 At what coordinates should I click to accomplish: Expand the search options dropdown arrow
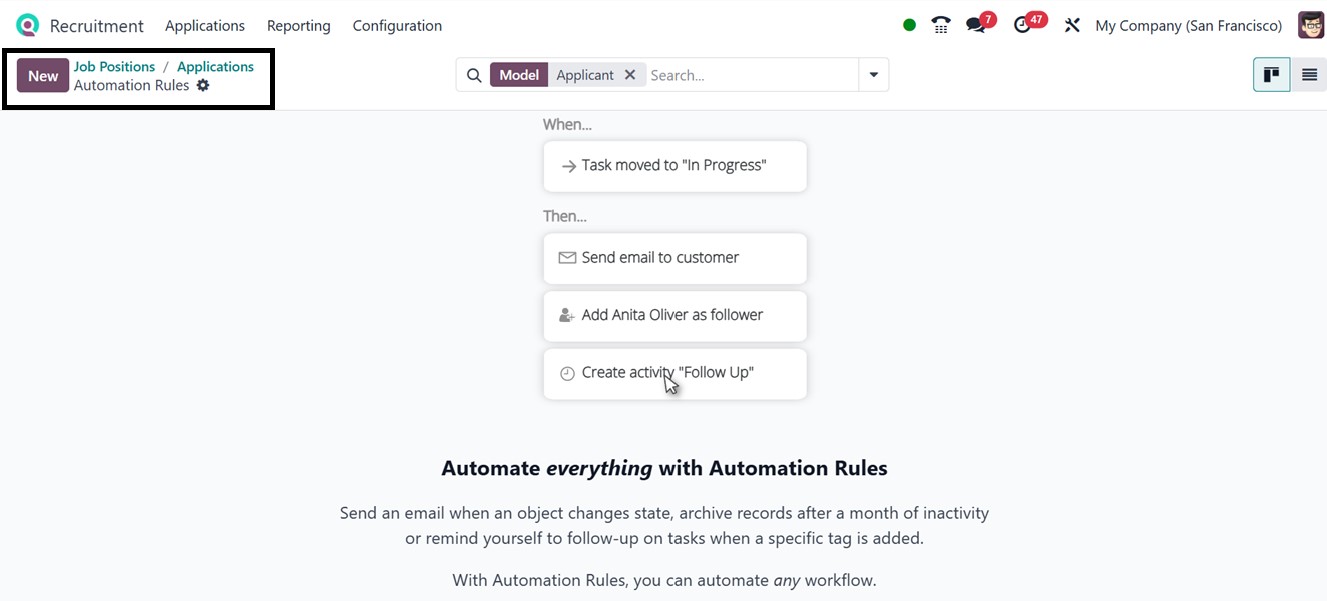(873, 75)
